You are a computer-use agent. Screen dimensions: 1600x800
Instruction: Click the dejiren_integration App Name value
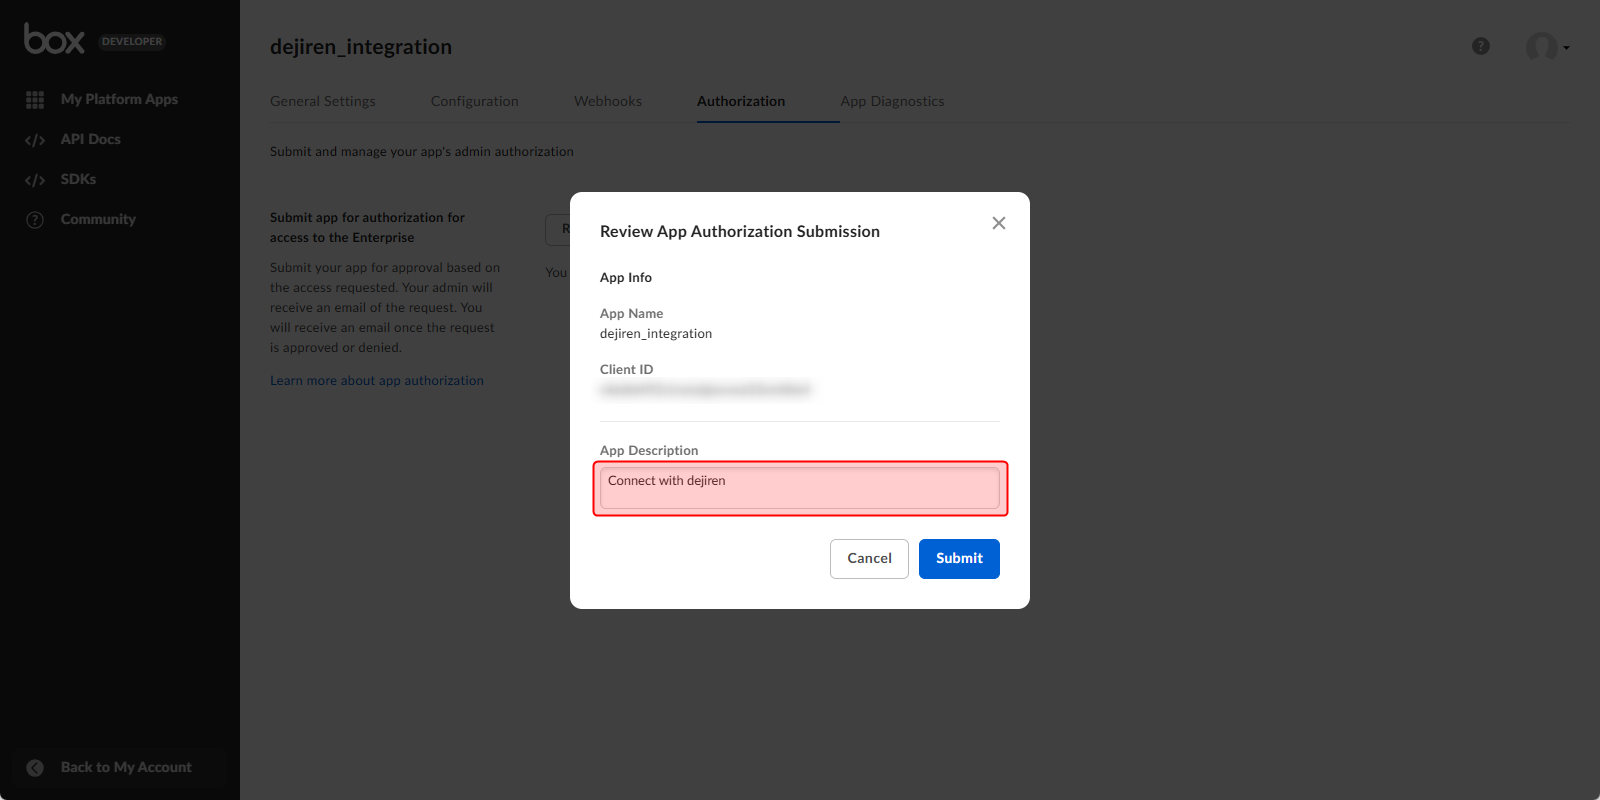point(656,334)
